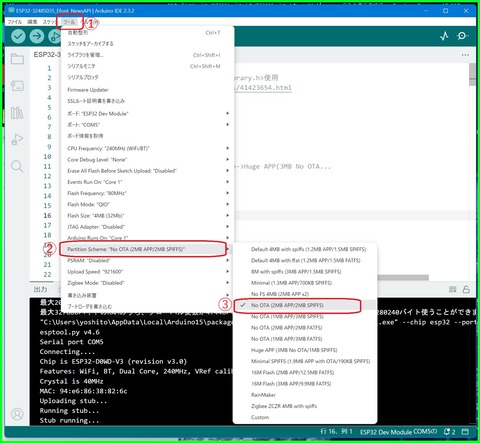Image resolution: width=480 pixels, height=443 pixels.
Task: Click the editor three-dots more icon
Action: pyautogui.click(x=465, y=55)
